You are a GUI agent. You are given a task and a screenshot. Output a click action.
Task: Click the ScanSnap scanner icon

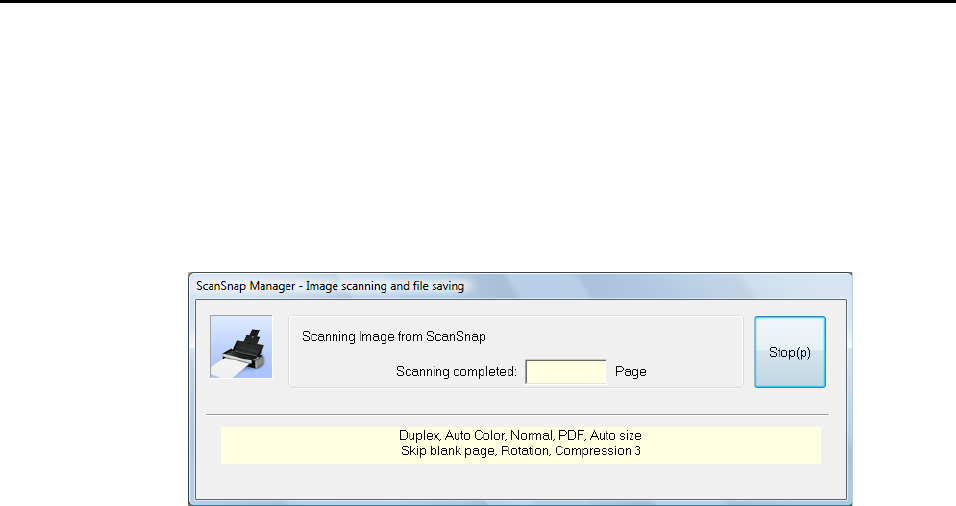point(241,347)
